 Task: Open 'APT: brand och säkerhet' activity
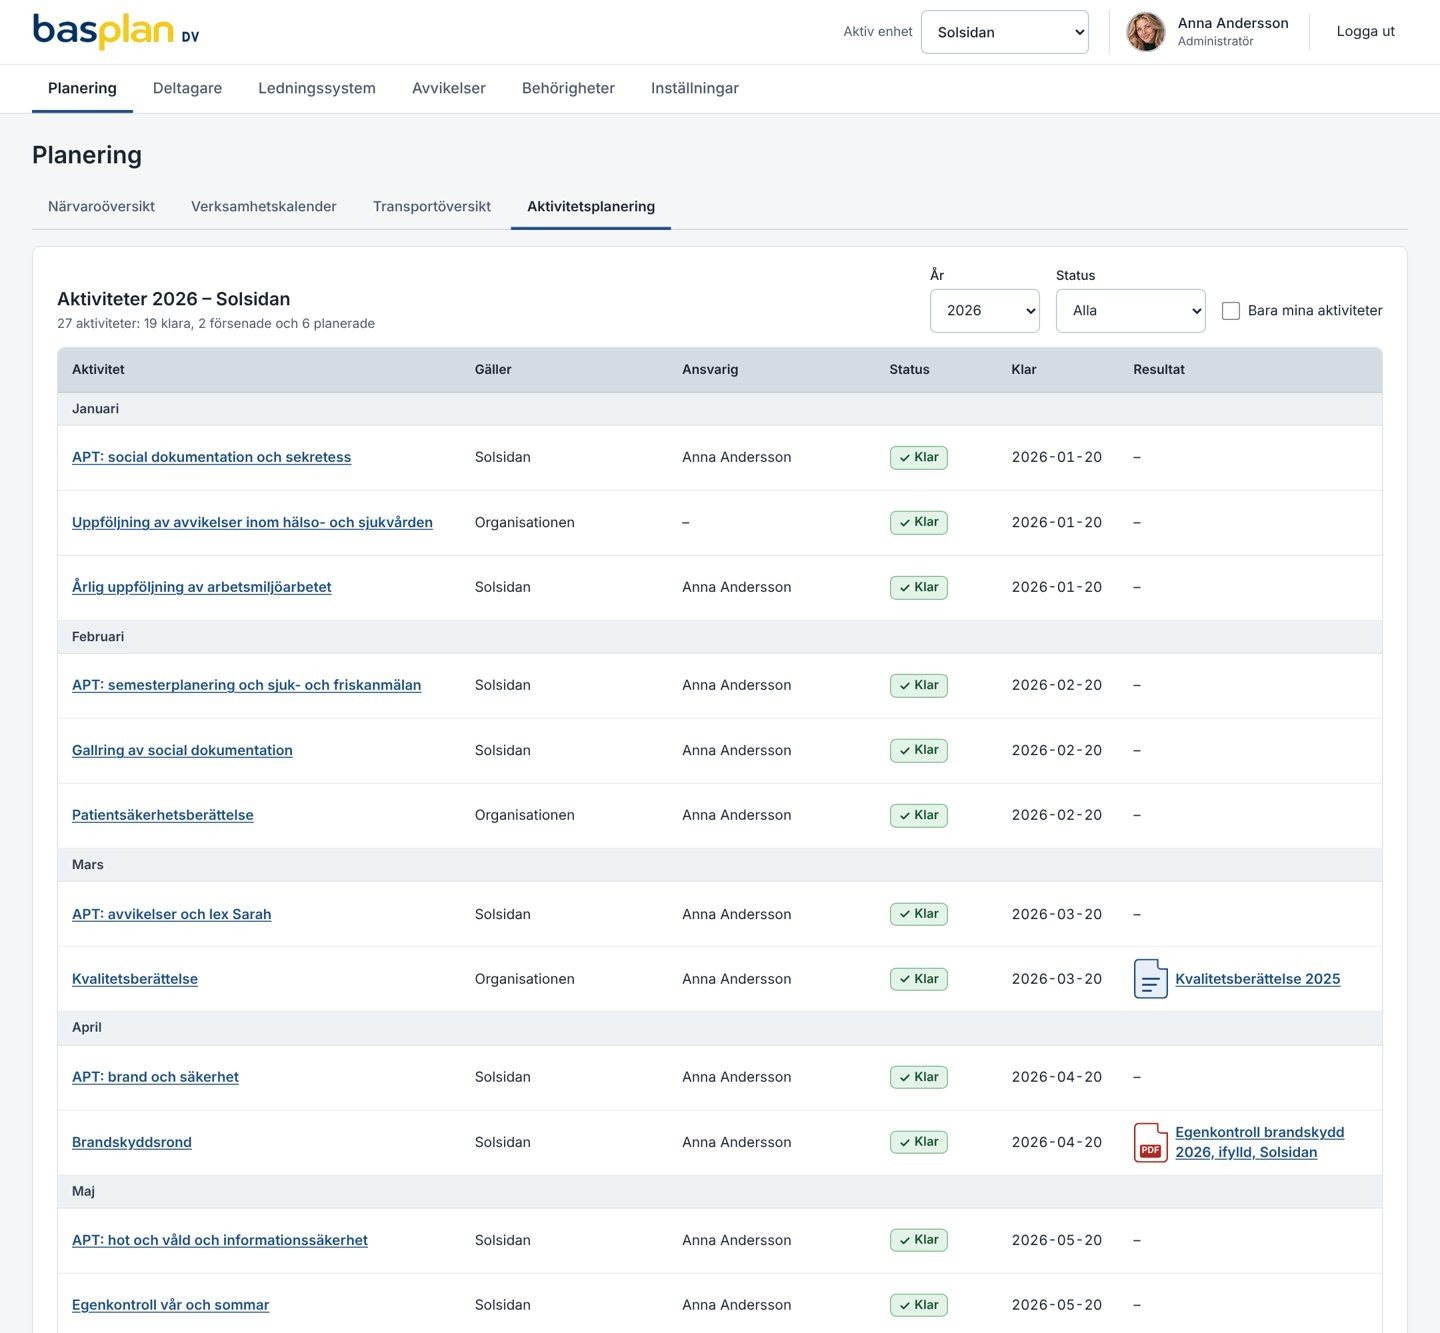point(155,1077)
